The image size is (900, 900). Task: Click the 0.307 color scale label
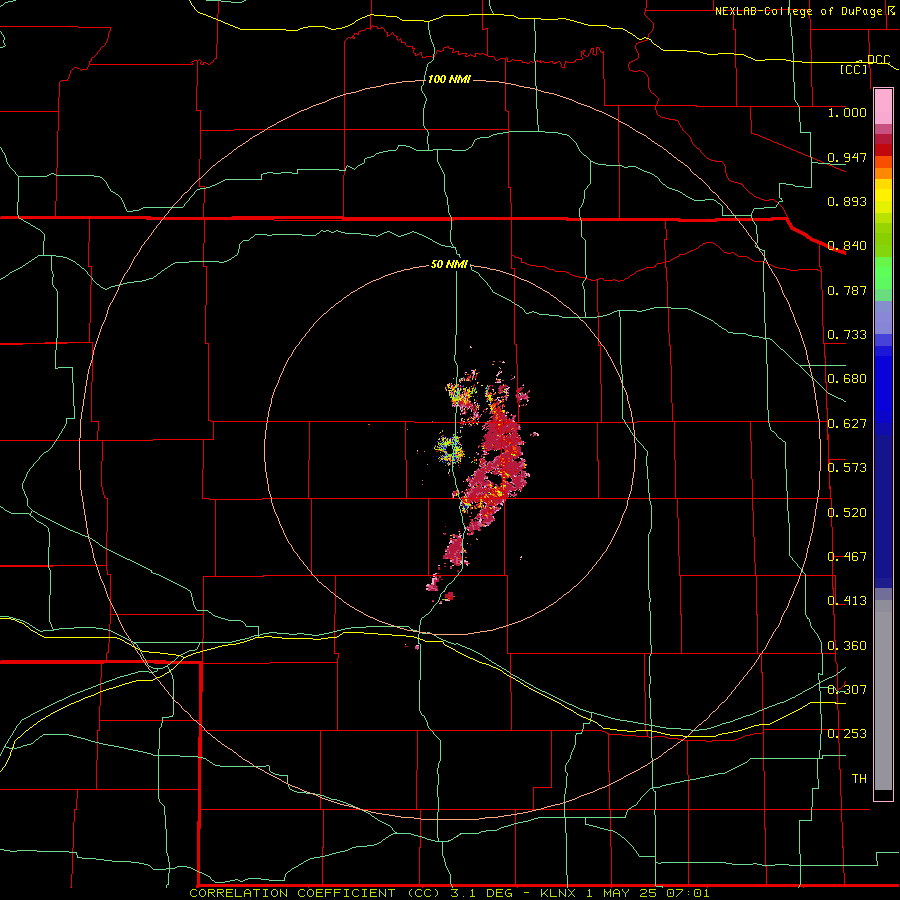(x=847, y=689)
